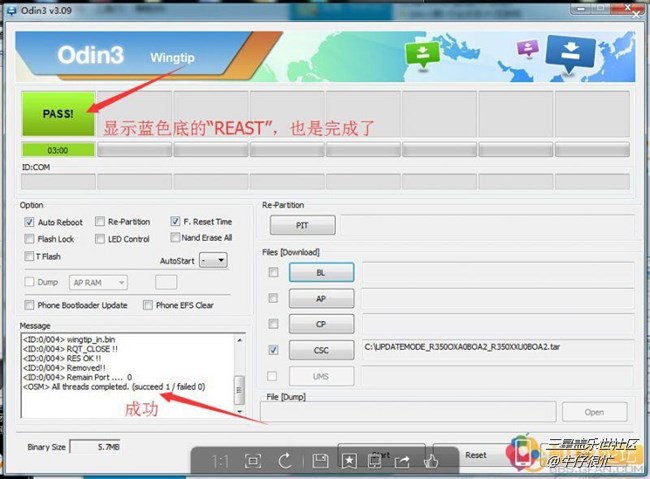Click the rotate image icon
The image size is (650, 479).
tap(285, 459)
